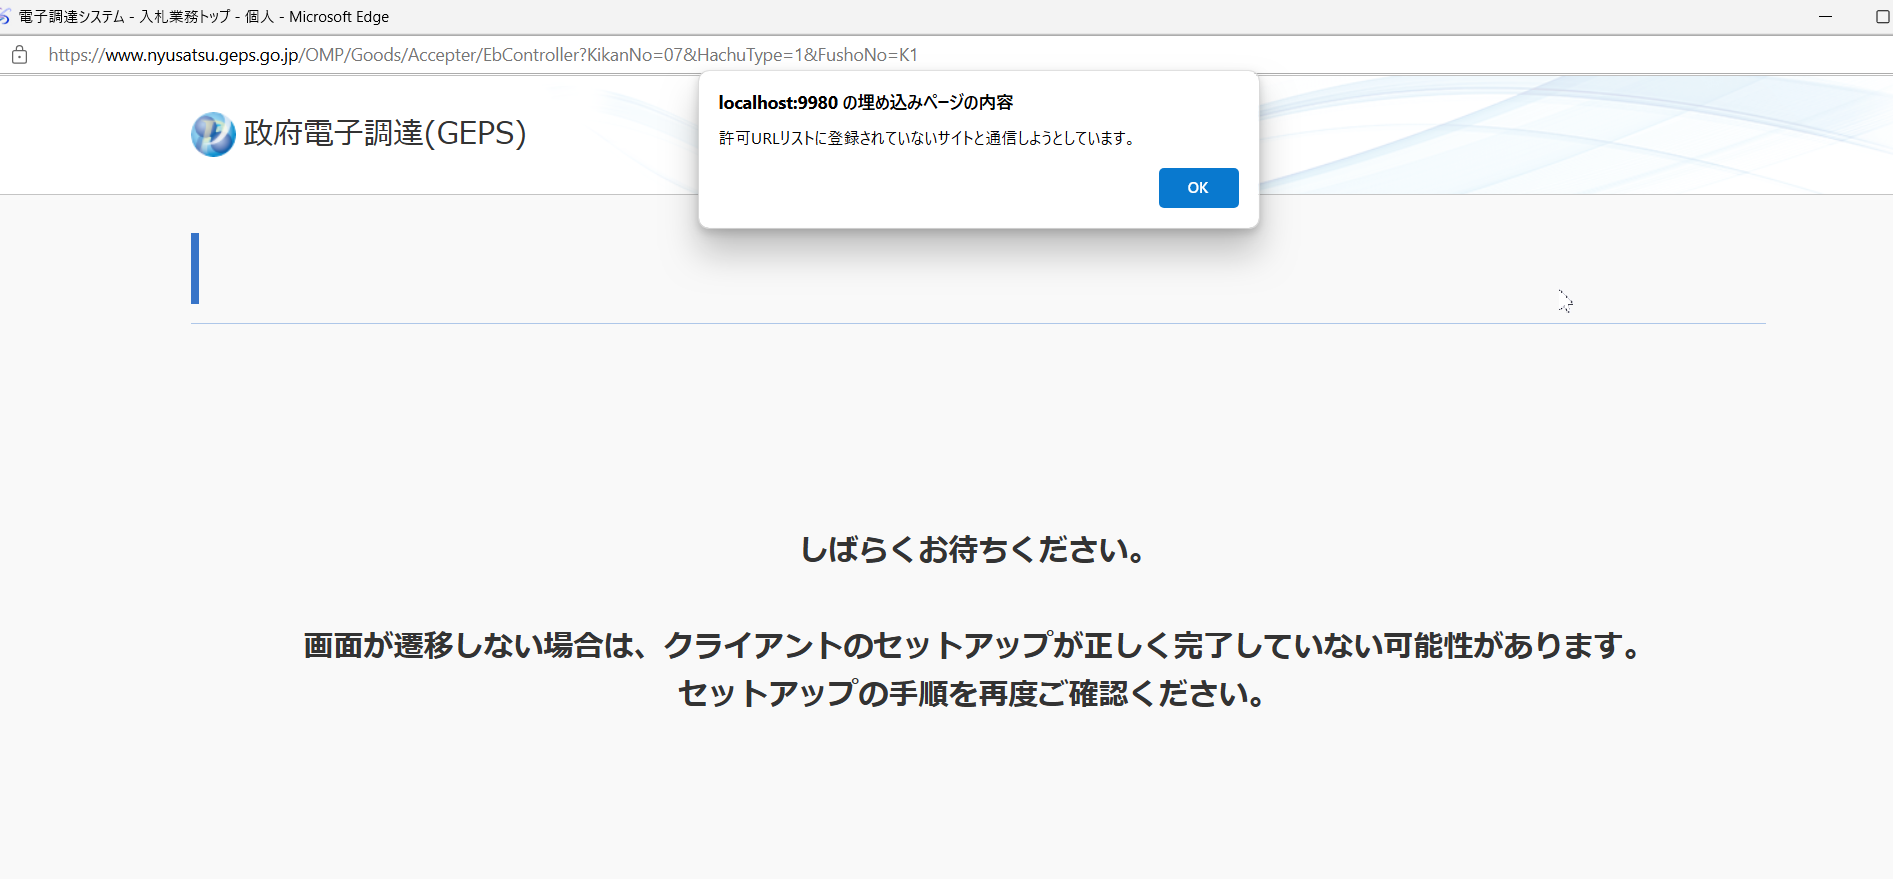Maximize the Edge window
Screen dimensions: 1893x879
[x=1882, y=17]
